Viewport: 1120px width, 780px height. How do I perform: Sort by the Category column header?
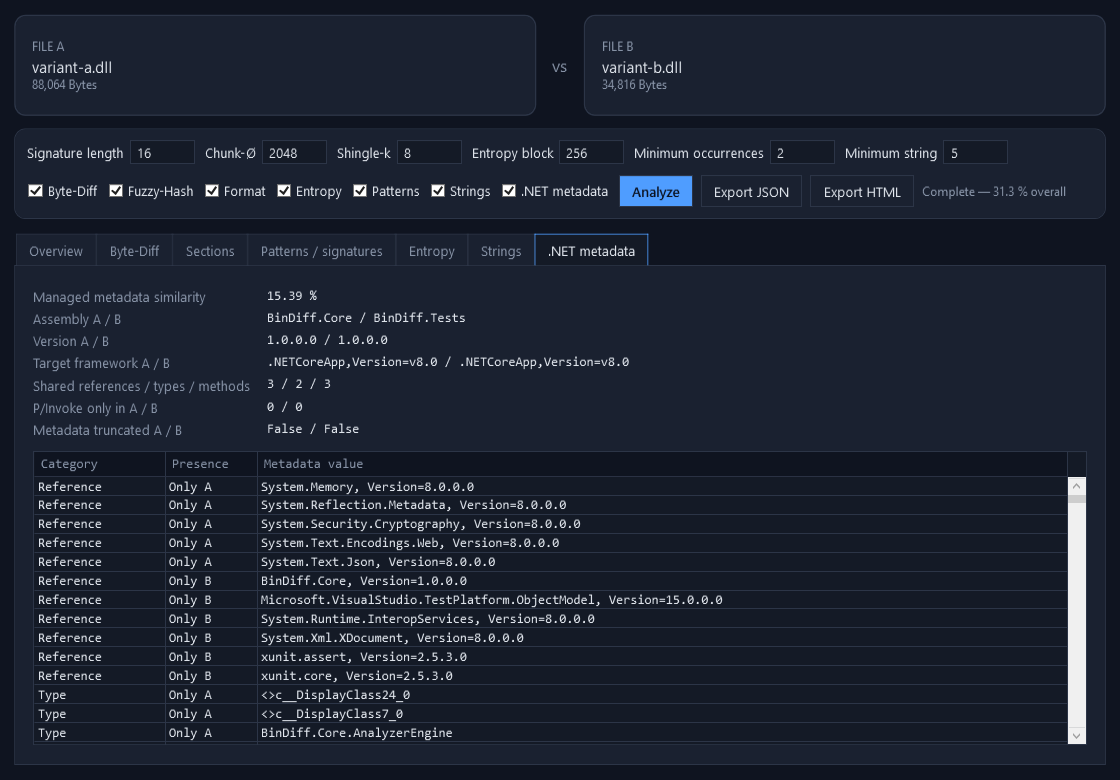point(99,464)
